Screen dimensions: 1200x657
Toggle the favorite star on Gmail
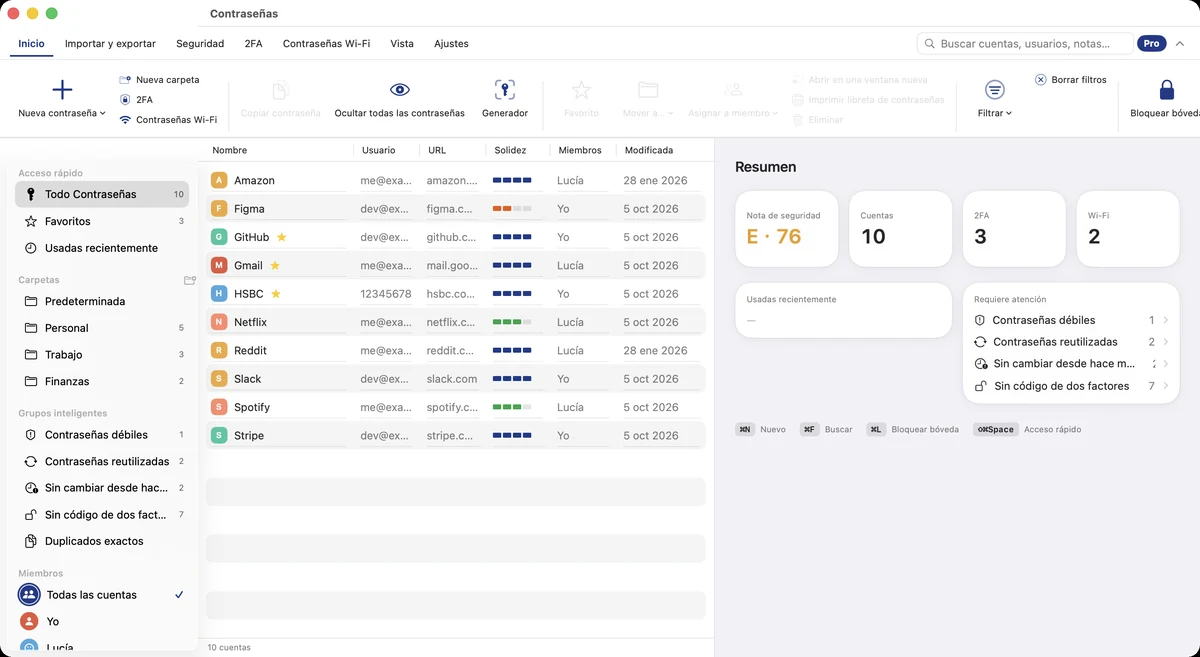click(275, 266)
